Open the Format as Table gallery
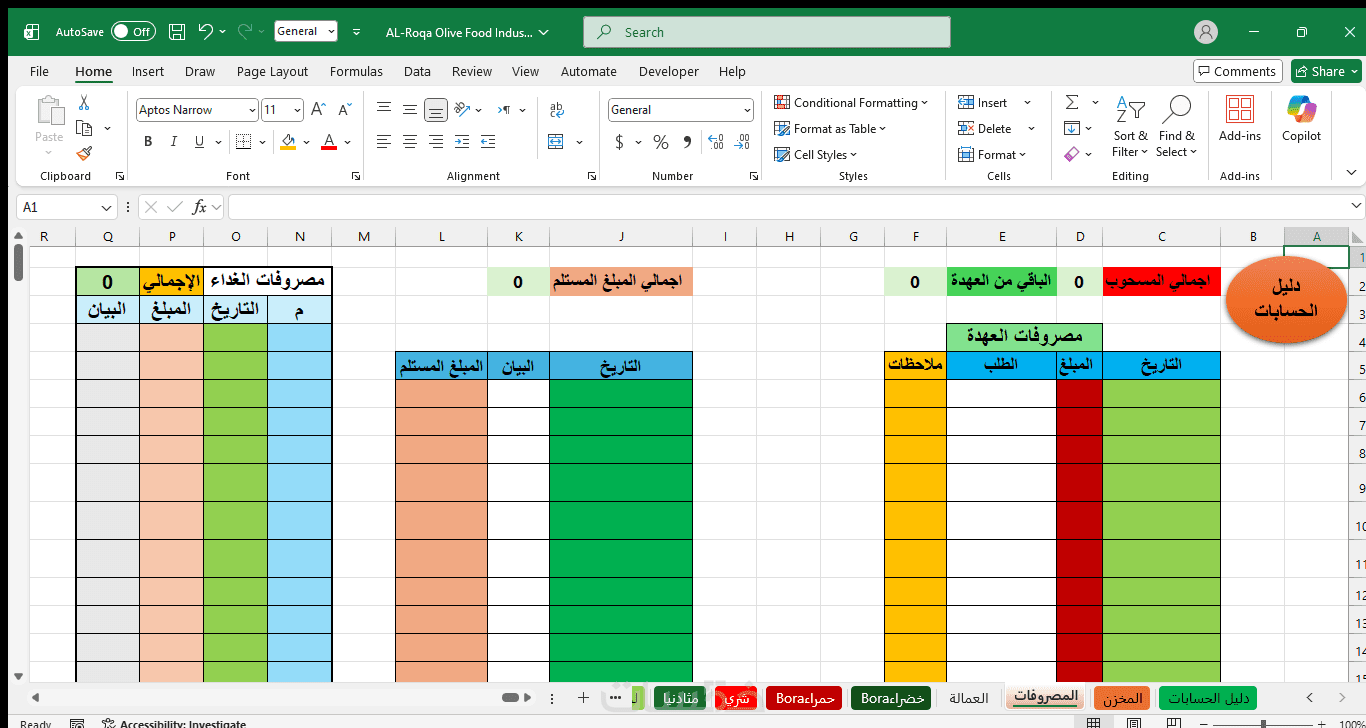The image size is (1366, 728). pyautogui.click(x=830, y=128)
